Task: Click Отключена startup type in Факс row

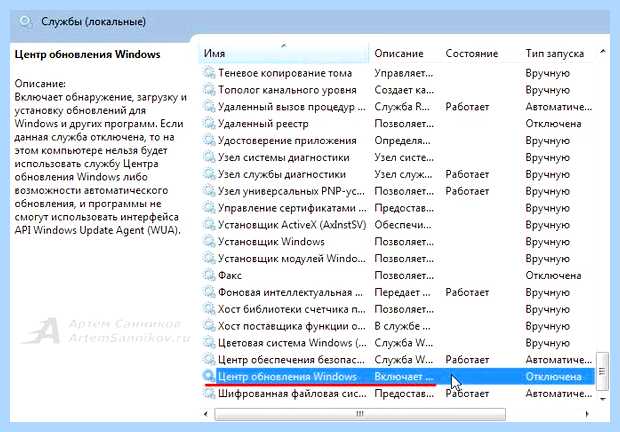Action: click(553, 275)
